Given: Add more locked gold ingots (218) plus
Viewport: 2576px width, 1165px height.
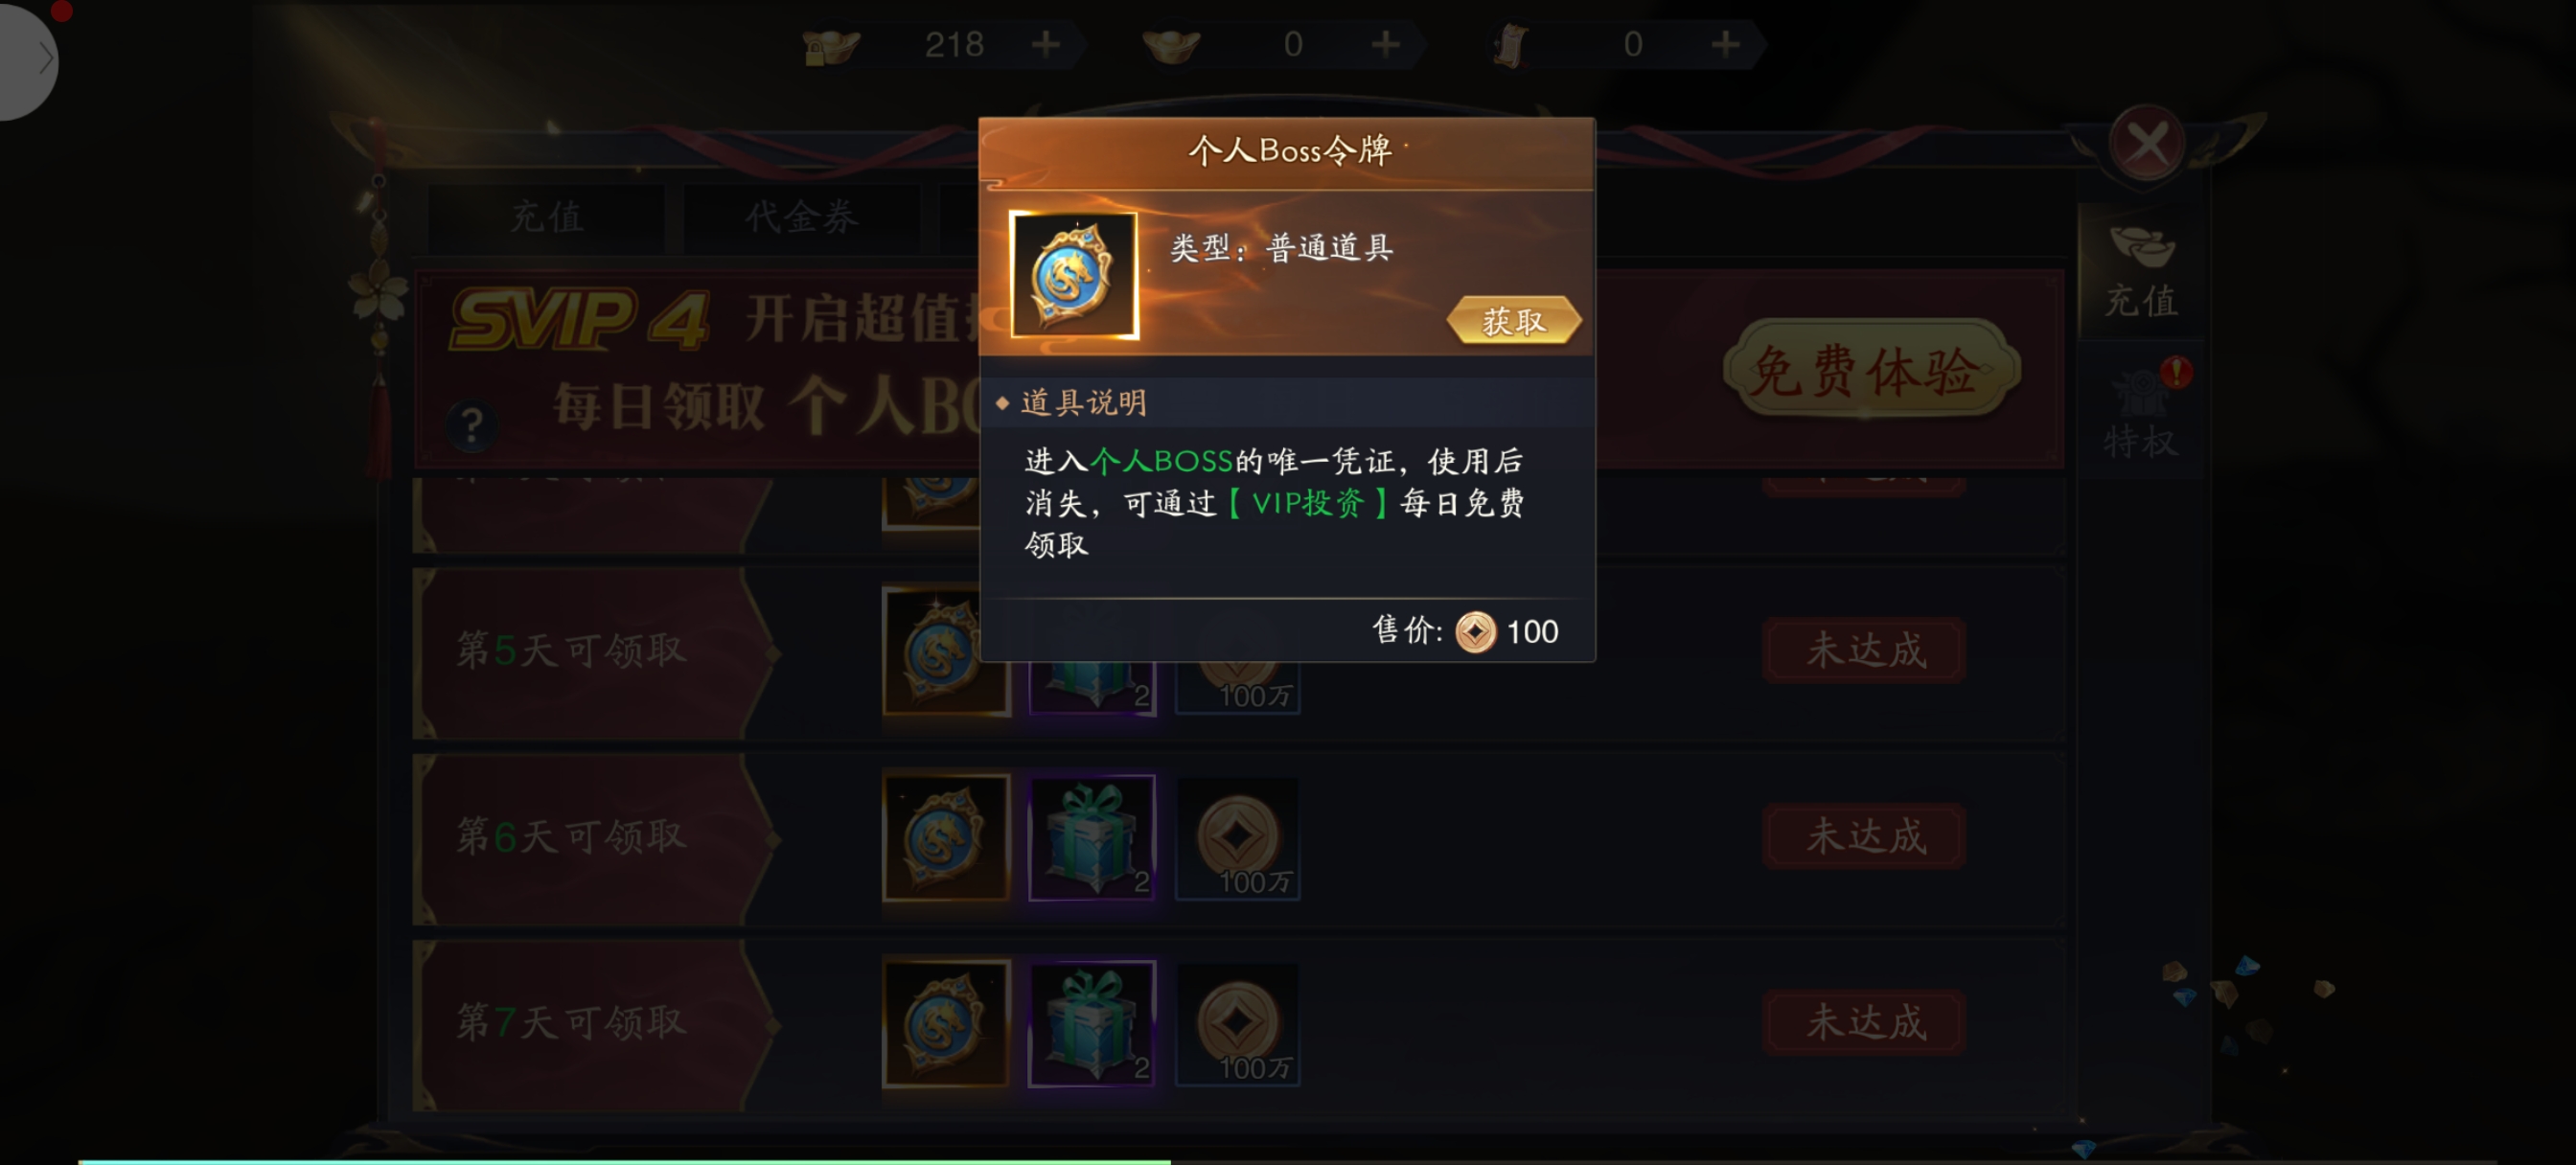Looking at the screenshot, I should 1046,44.
